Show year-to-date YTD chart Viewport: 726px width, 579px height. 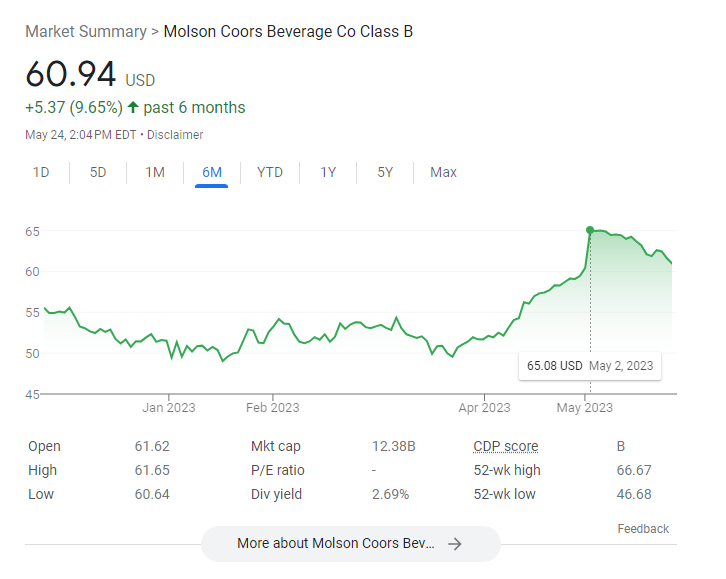pyautogui.click(x=270, y=172)
